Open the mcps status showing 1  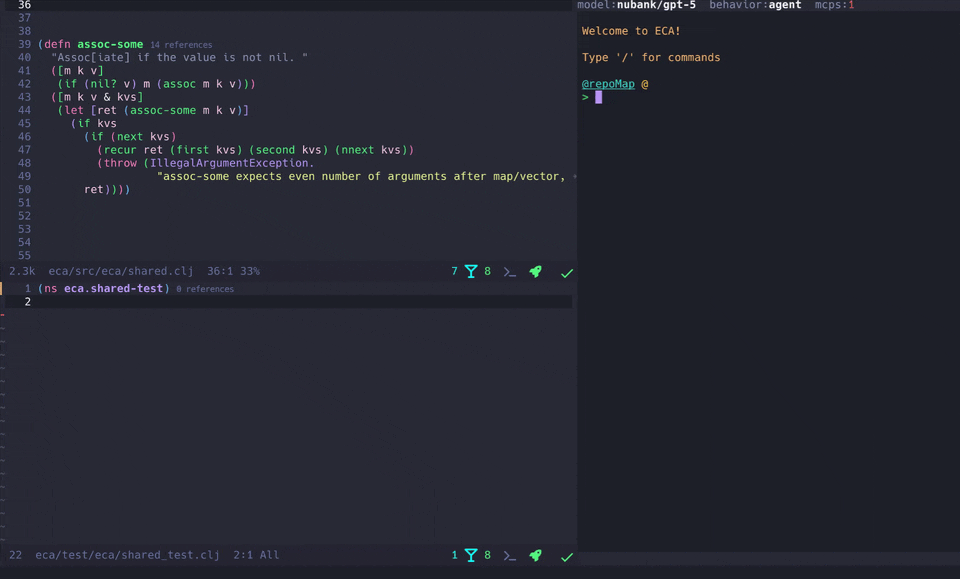point(834,5)
